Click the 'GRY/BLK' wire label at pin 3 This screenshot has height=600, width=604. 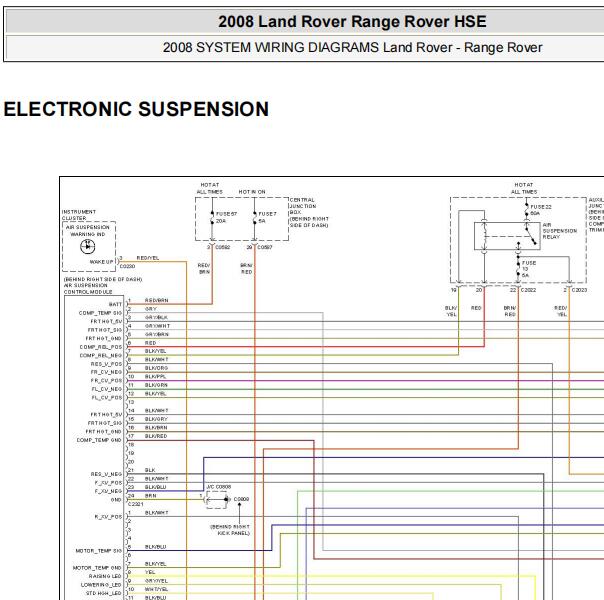(156, 317)
